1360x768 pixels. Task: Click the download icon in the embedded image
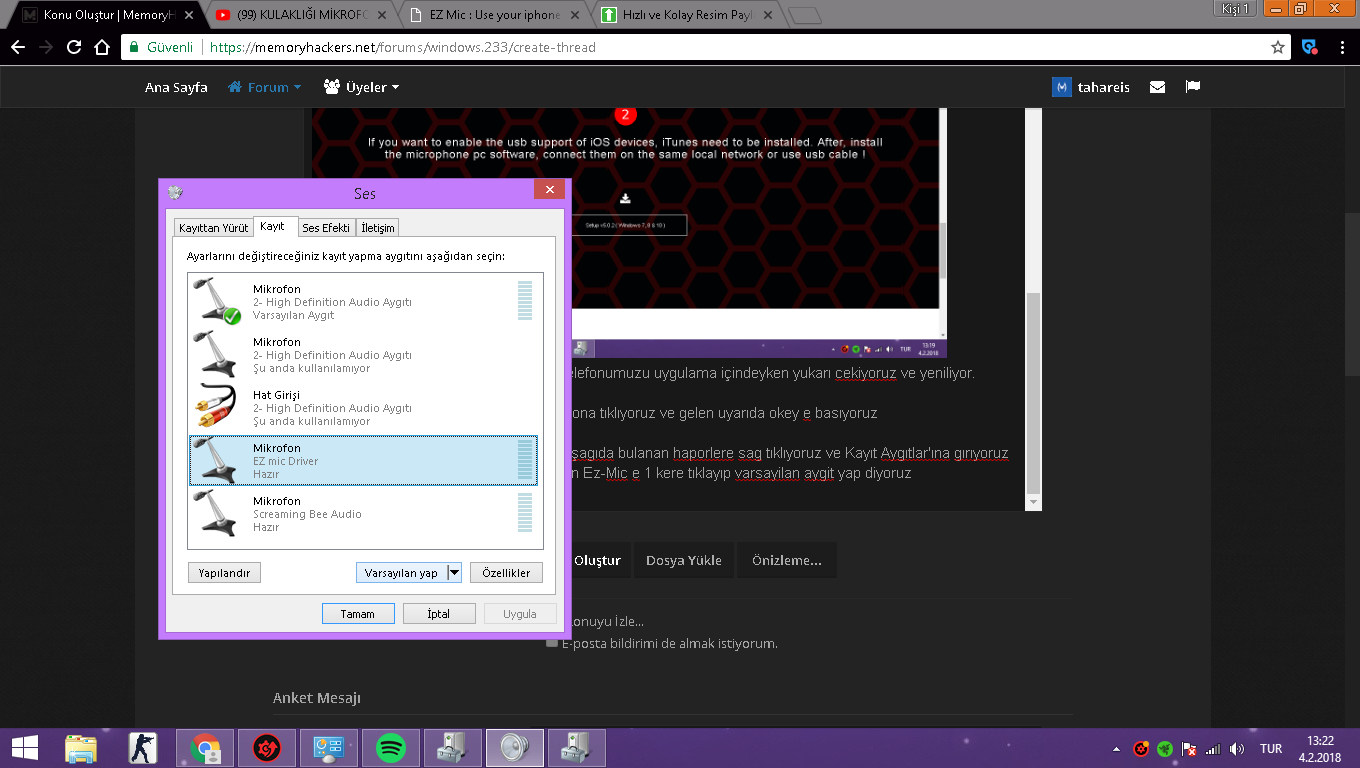pos(625,198)
